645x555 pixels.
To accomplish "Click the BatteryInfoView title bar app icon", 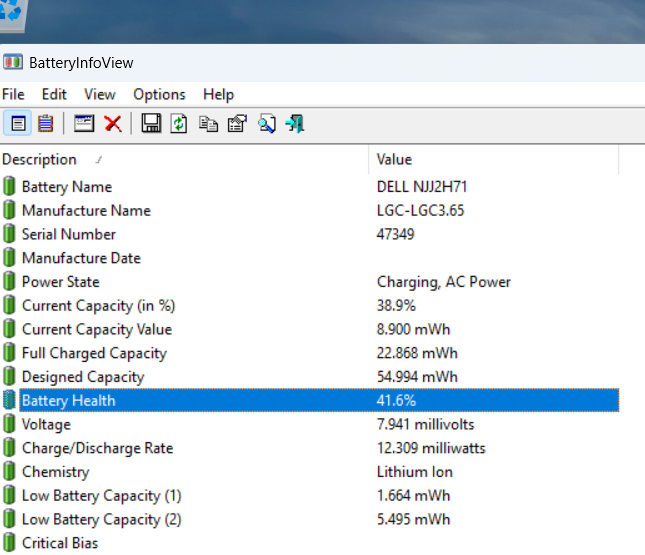I will tap(13, 63).
